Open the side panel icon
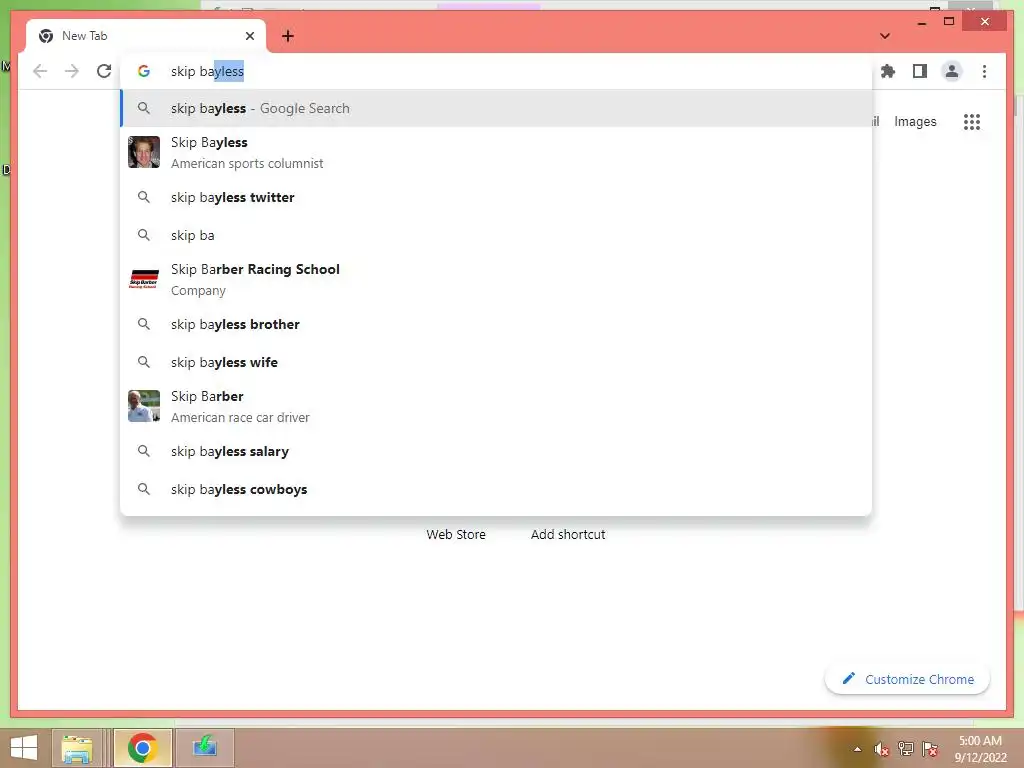Viewport: 1024px width, 768px height. pyautogui.click(x=920, y=71)
